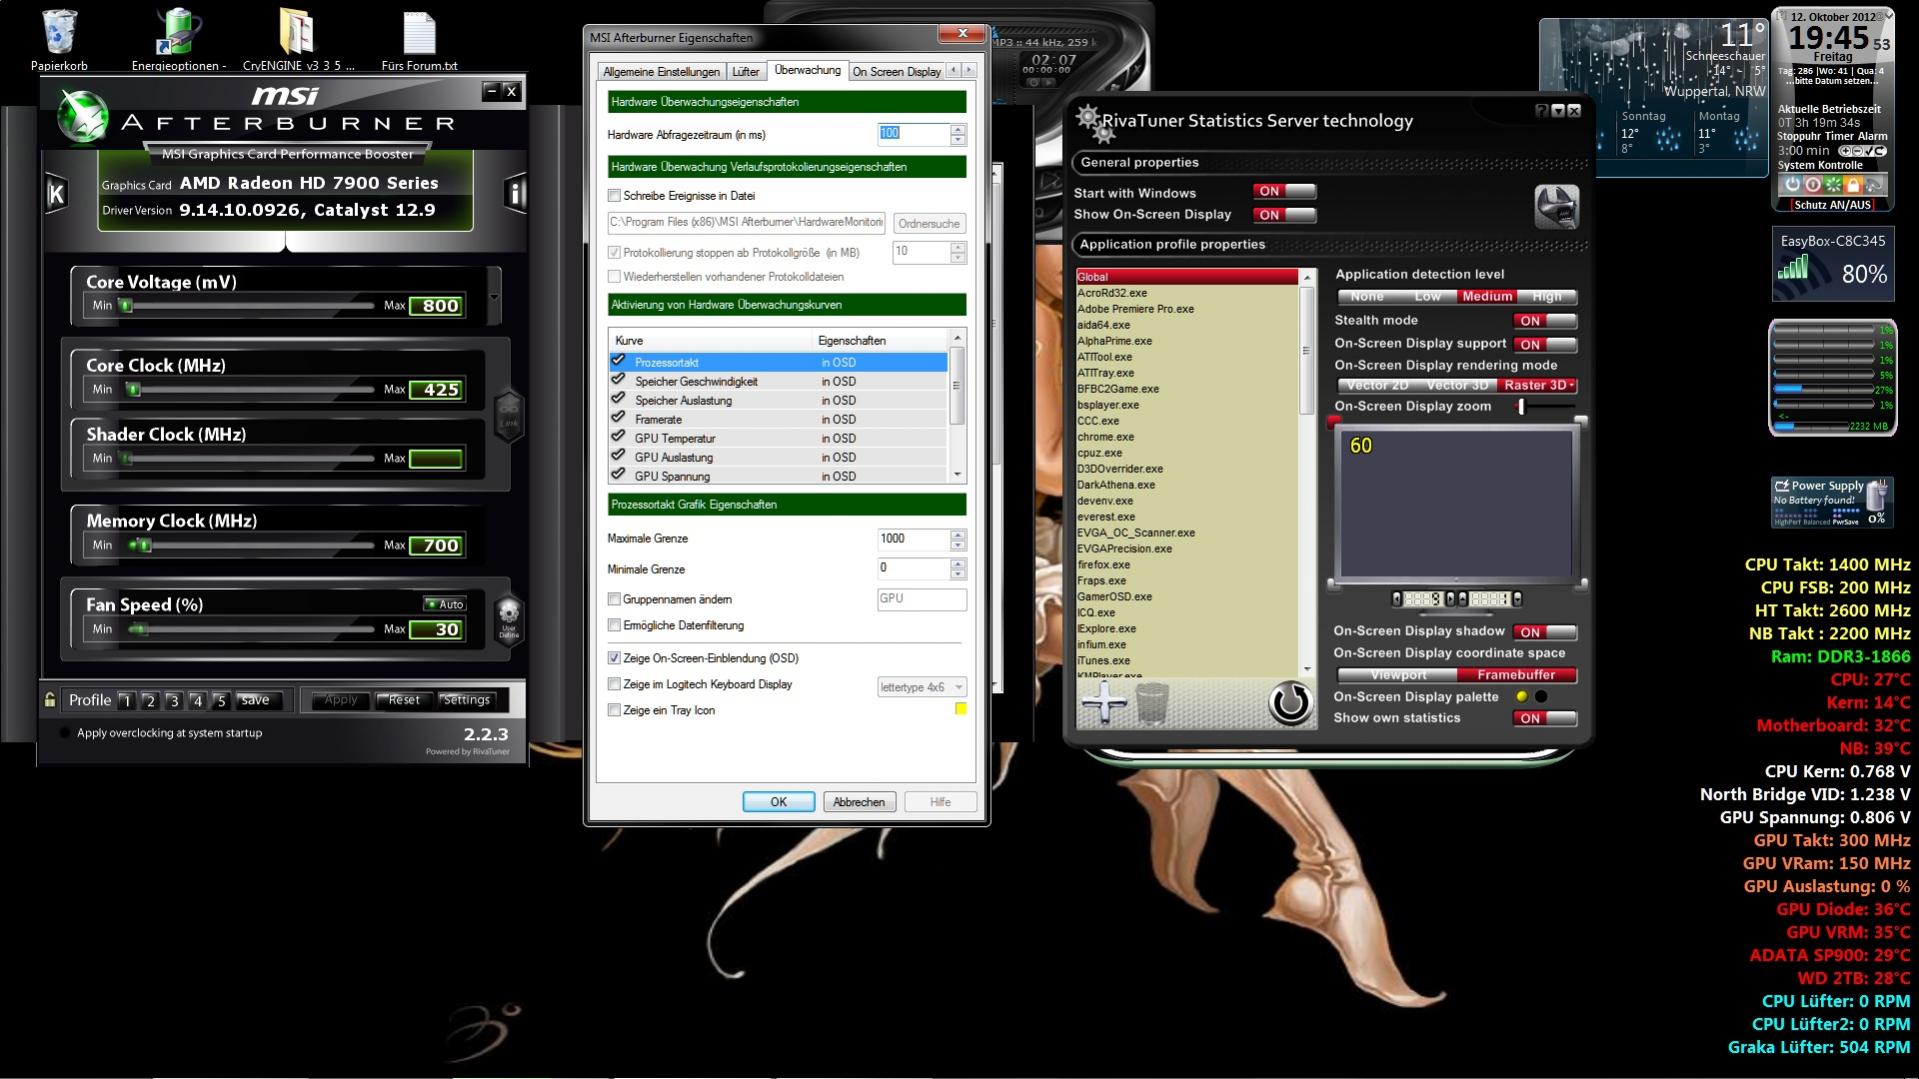Image resolution: width=1919 pixels, height=1079 pixels.
Task: Click the red restart icon in System Kontrolle
Action: coord(1812,184)
